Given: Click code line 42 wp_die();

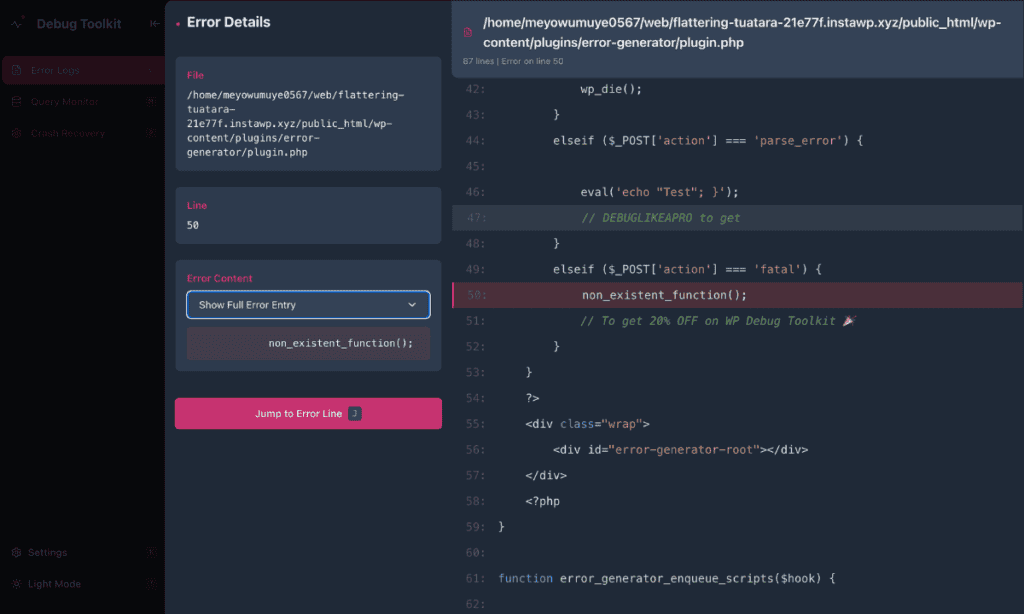Looking at the screenshot, I should pos(611,89).
